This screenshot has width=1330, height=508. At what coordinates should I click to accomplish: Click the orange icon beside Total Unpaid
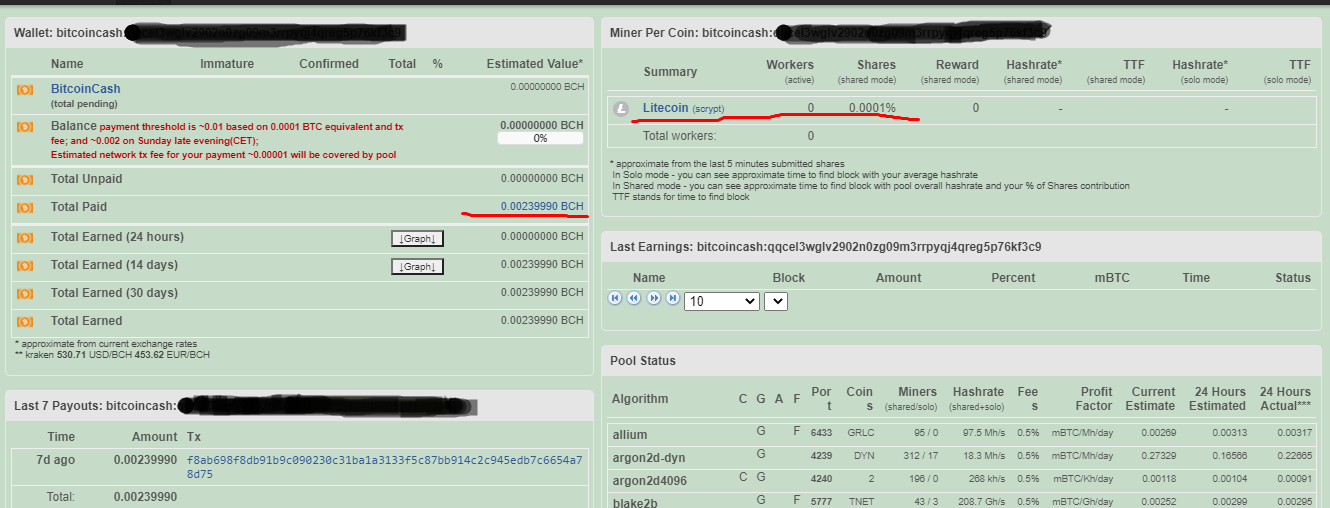pyautogui.click(x=25, y=179)
